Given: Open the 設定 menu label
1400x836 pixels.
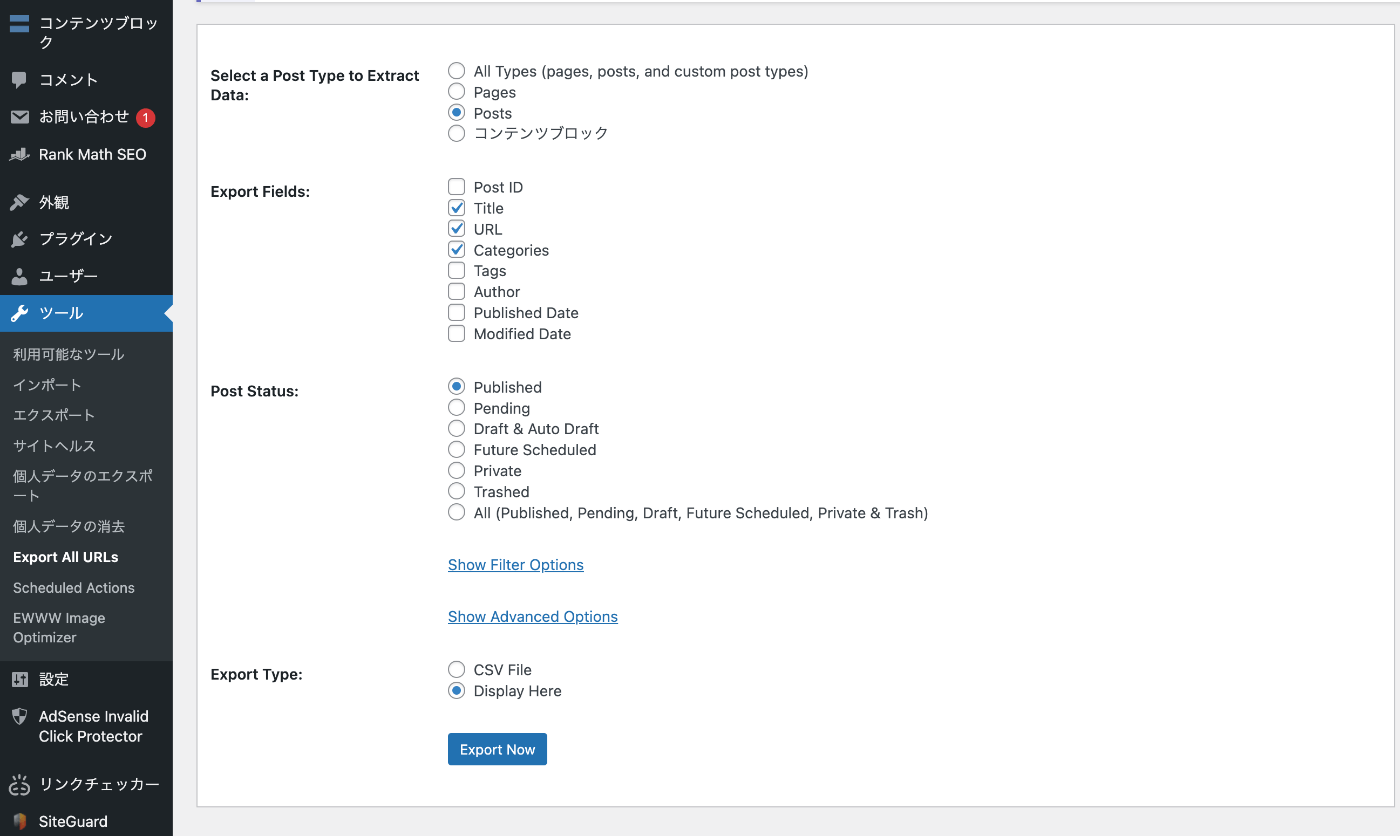Looking at the screenshot, I should pos(54,680).
